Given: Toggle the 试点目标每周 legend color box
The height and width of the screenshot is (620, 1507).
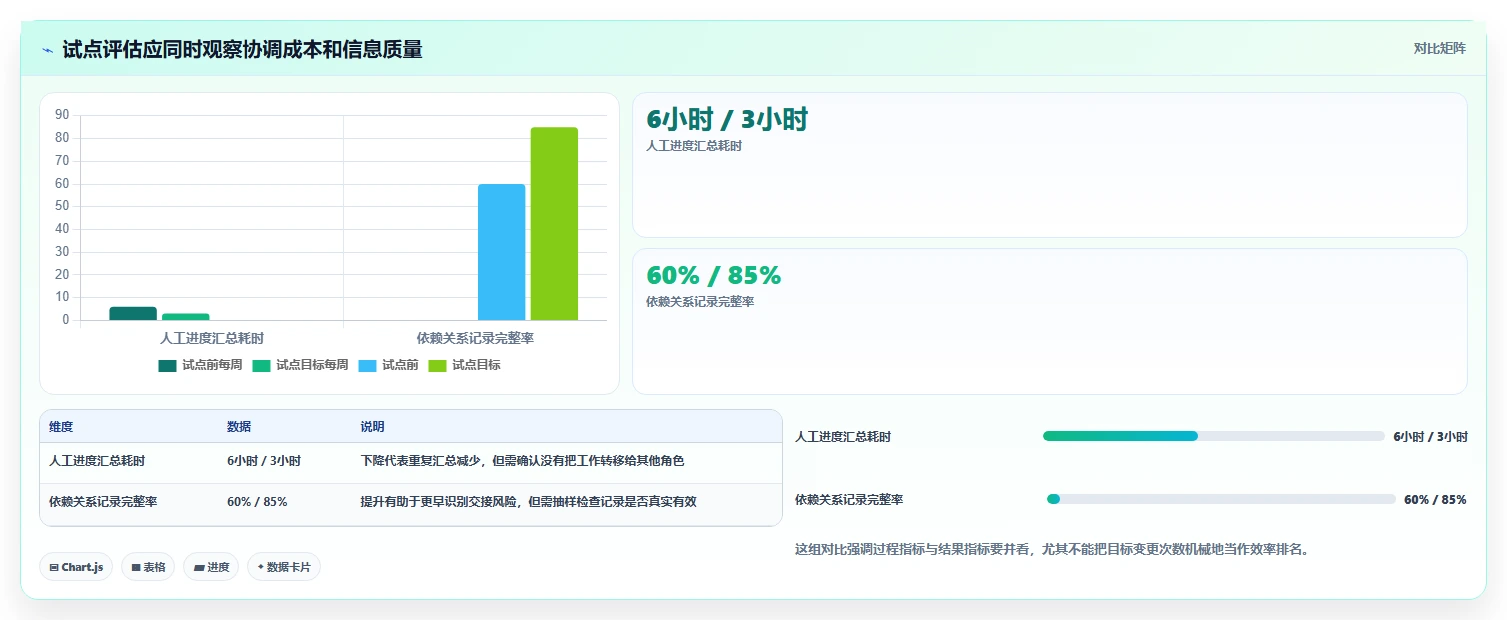Looking at the screenshot, I should pyautogui.click(x=261, y=366).
